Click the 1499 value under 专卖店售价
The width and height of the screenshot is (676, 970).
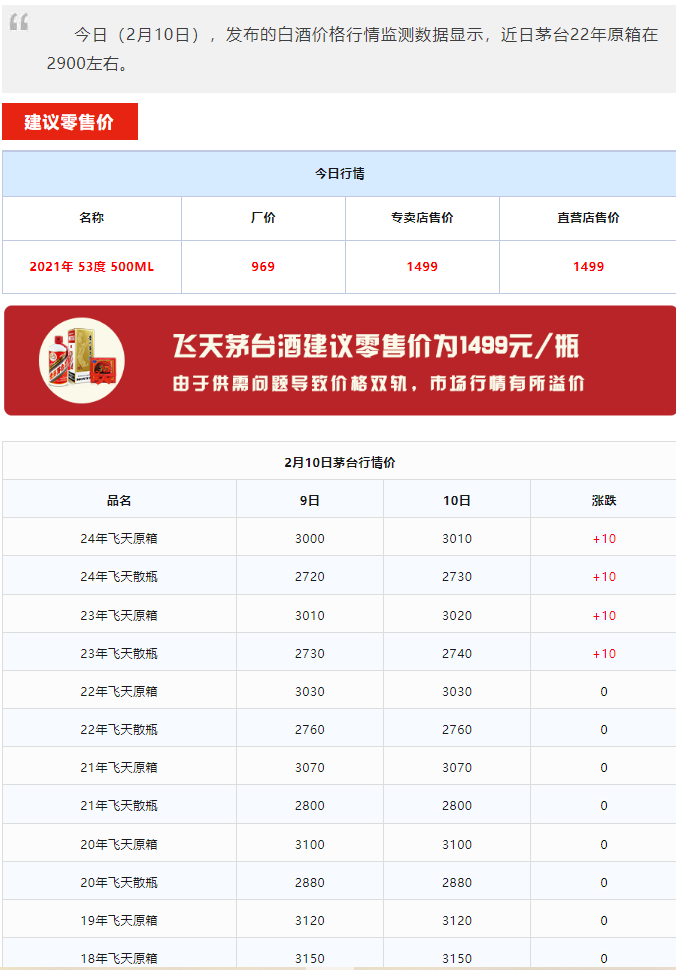pyautogui.click(x=422, y=267)
